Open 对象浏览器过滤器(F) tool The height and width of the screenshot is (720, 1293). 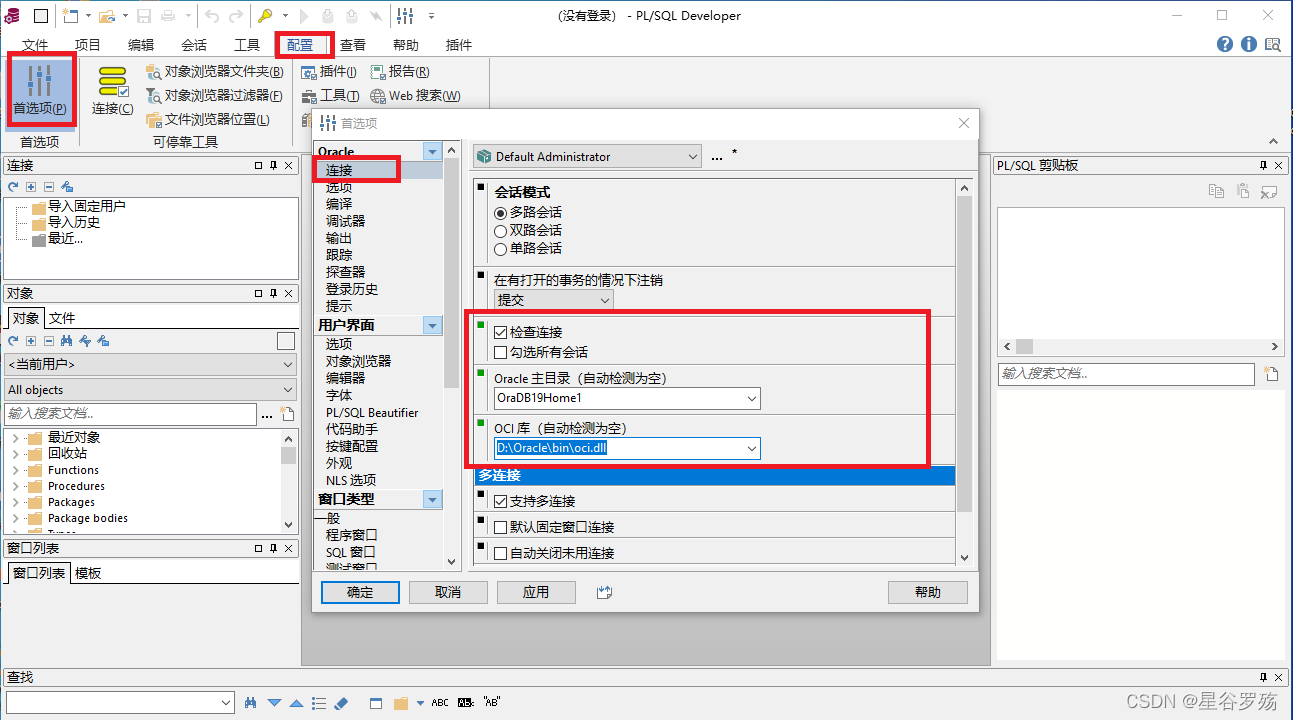214,96
